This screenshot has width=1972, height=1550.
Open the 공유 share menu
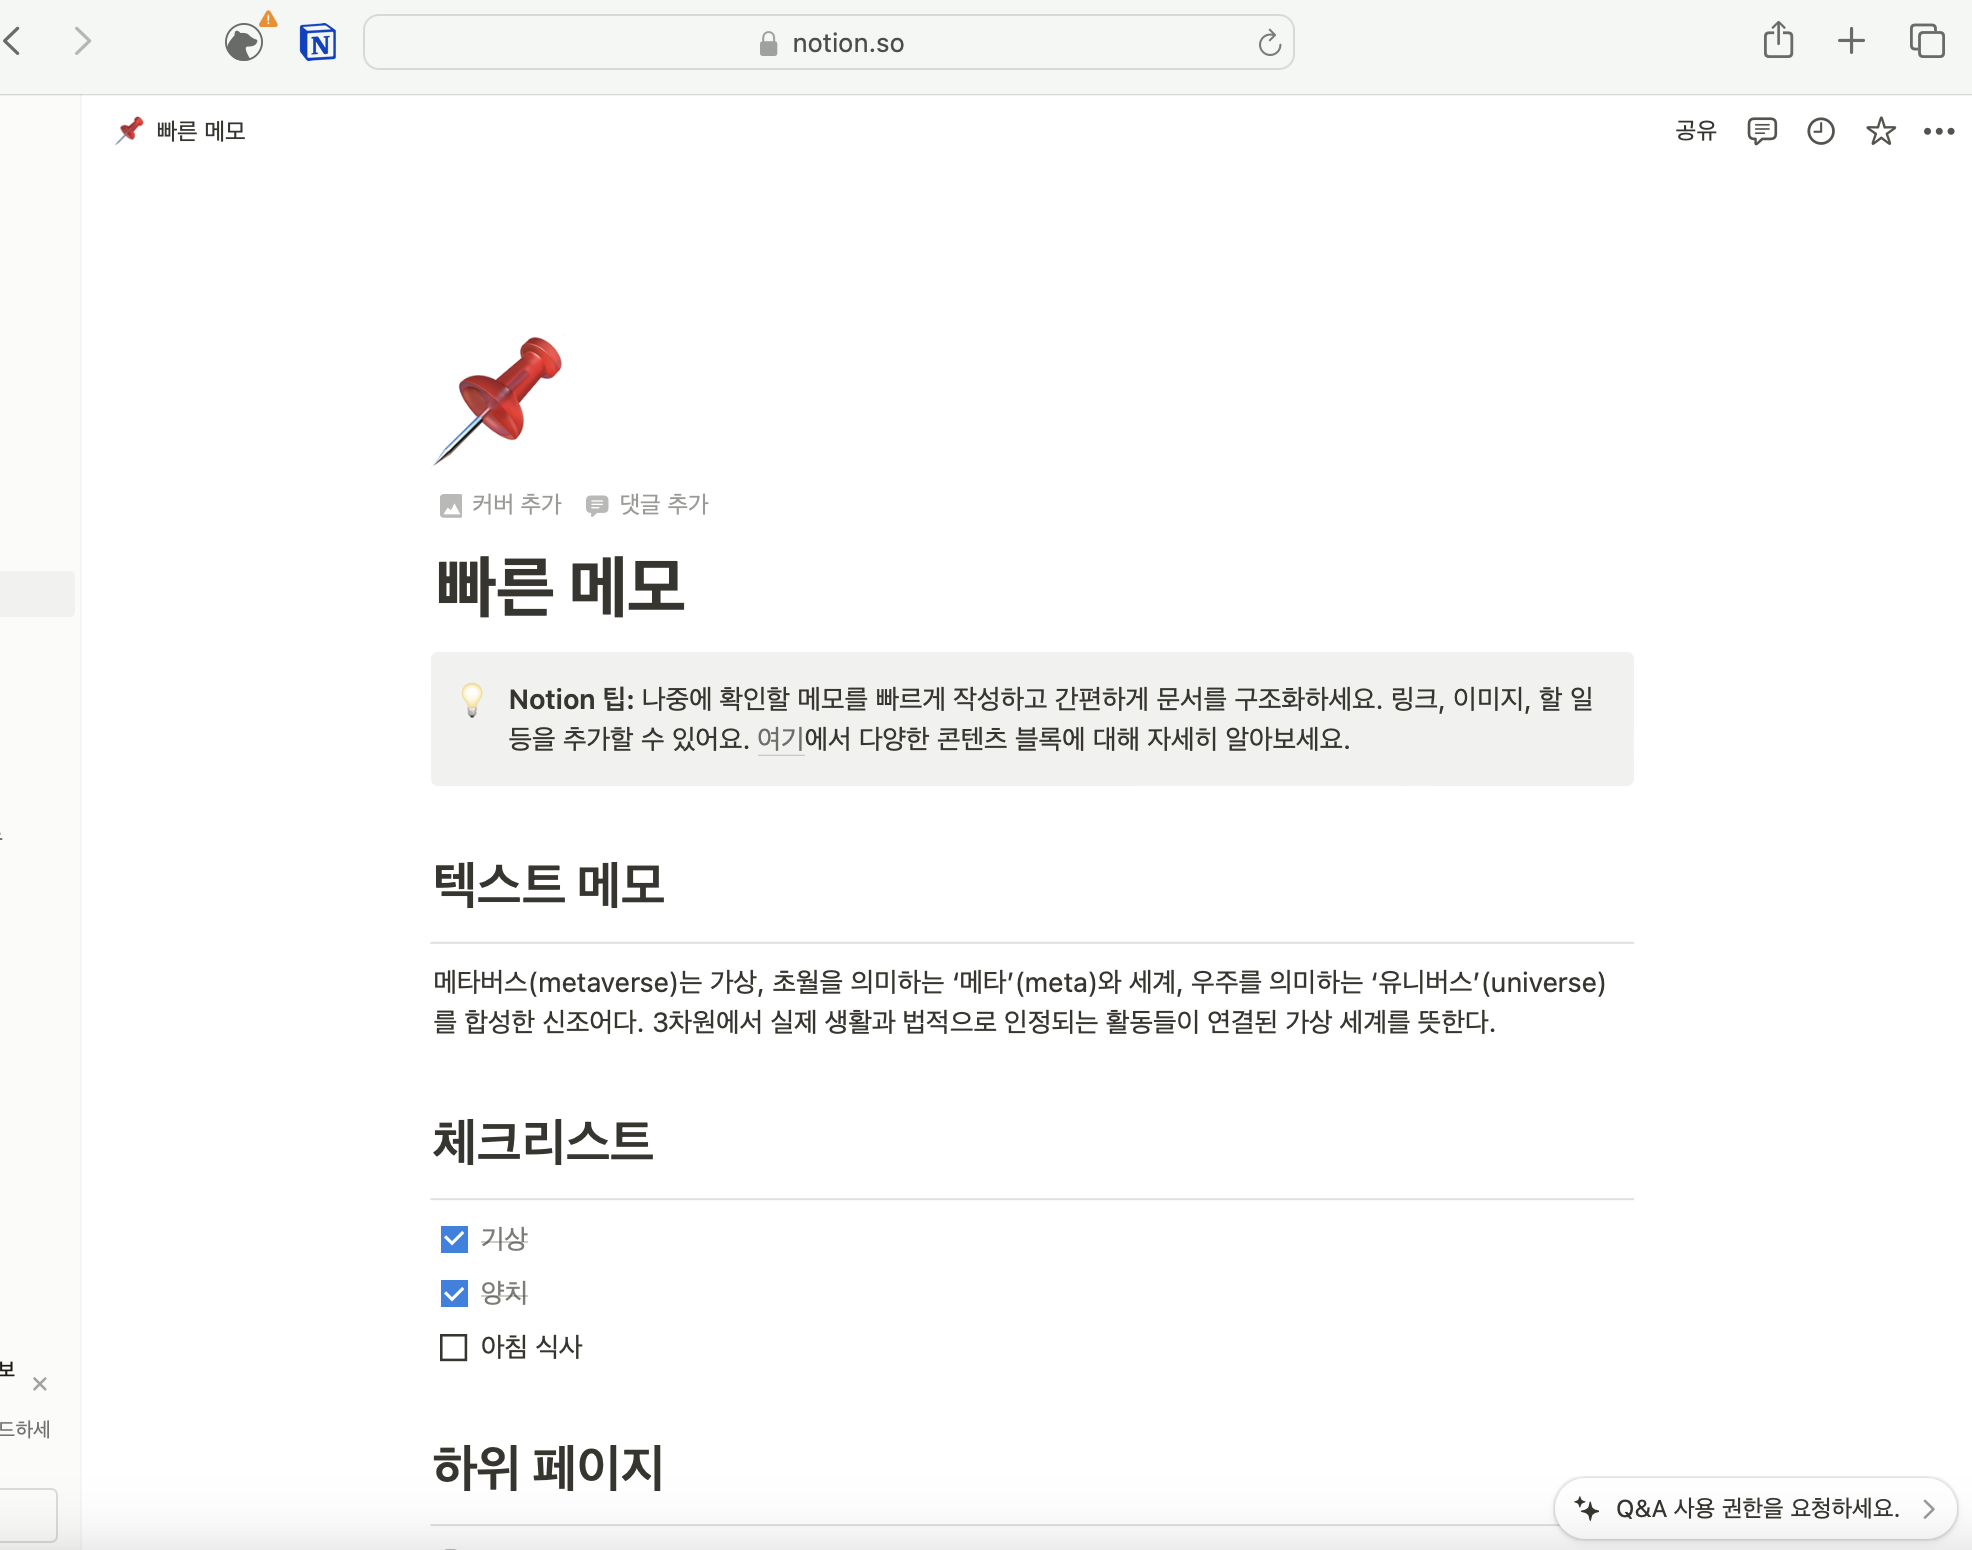1695,131
